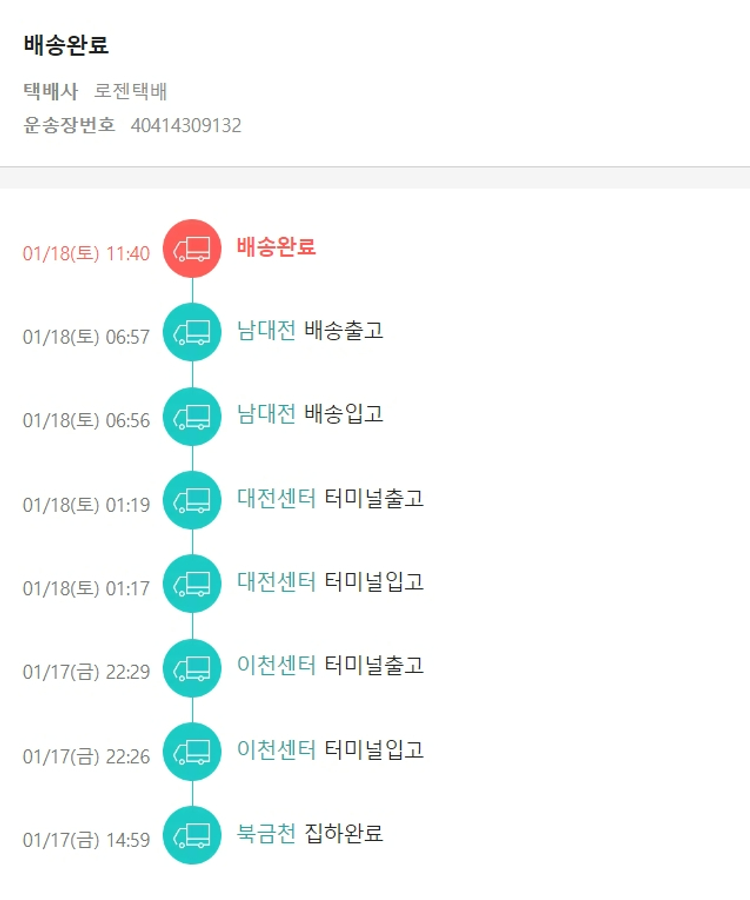Click the 북금천 pickup location link

coord(266,833)
